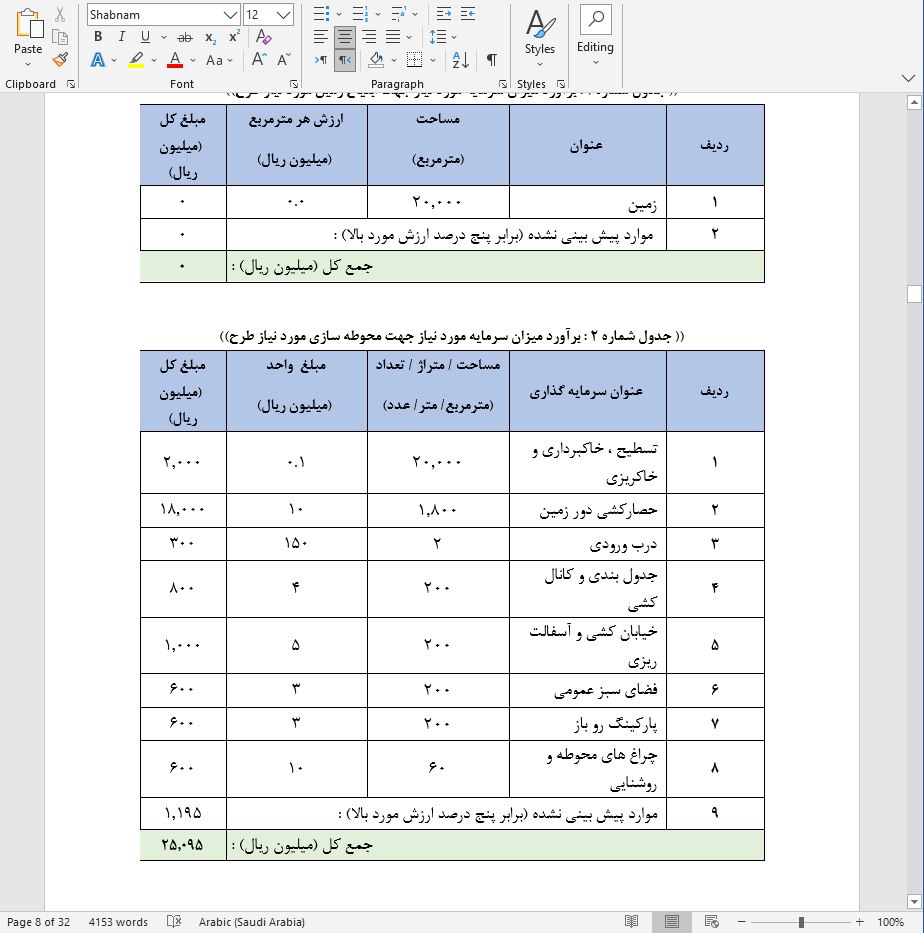The image size is (924, 933).
Task: Click 100% zoom level
Action: pos(891,922)
